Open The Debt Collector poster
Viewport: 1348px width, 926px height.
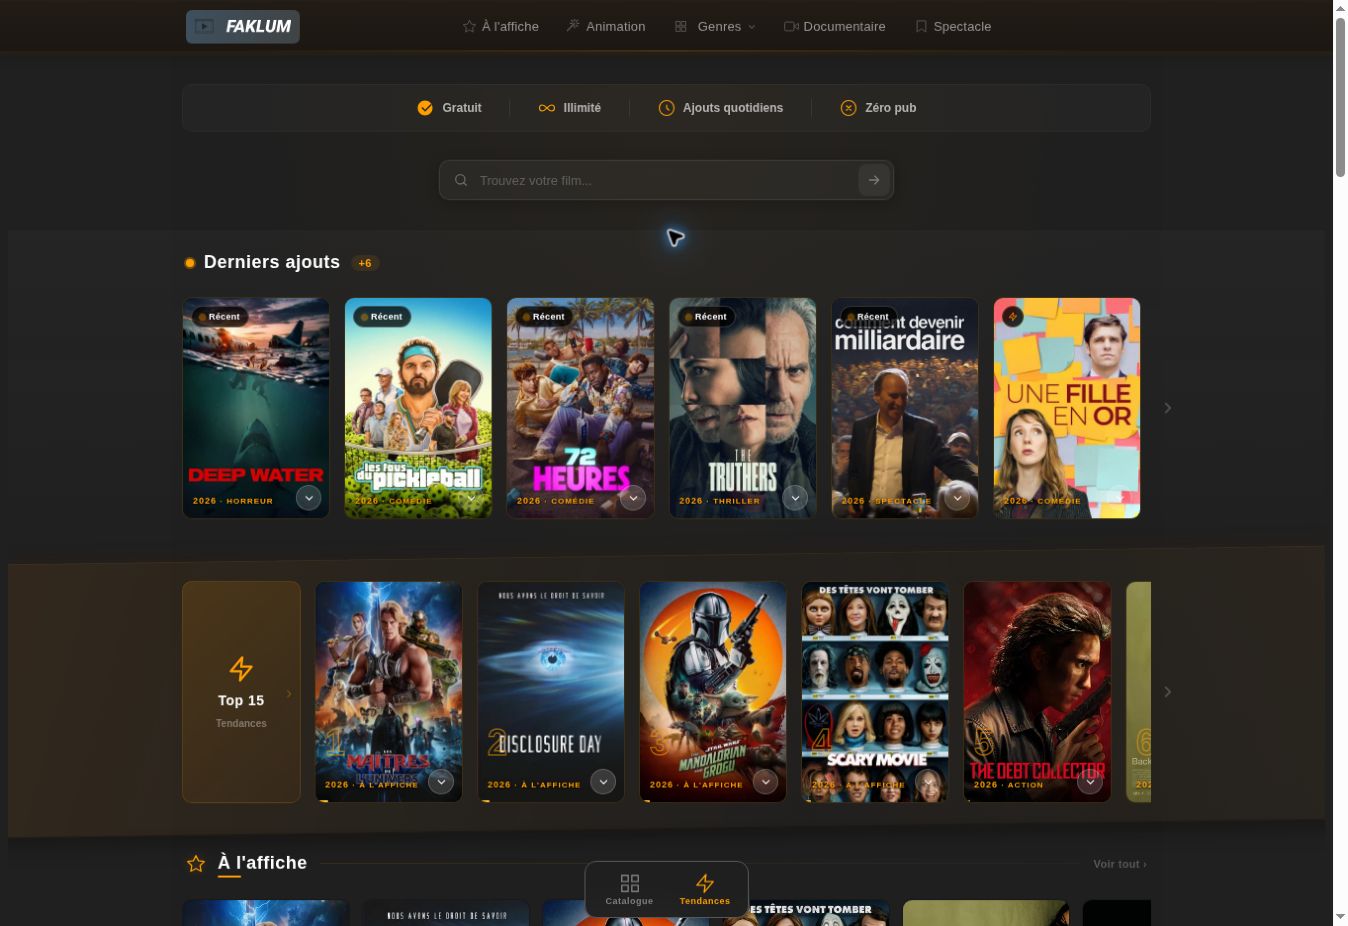pos(1036,692)
